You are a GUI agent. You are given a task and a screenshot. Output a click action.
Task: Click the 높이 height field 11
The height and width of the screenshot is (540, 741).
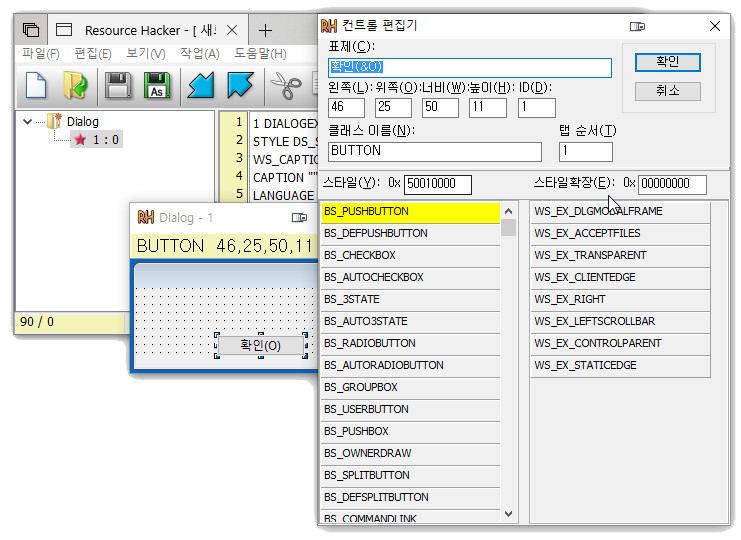click(488, 107)
